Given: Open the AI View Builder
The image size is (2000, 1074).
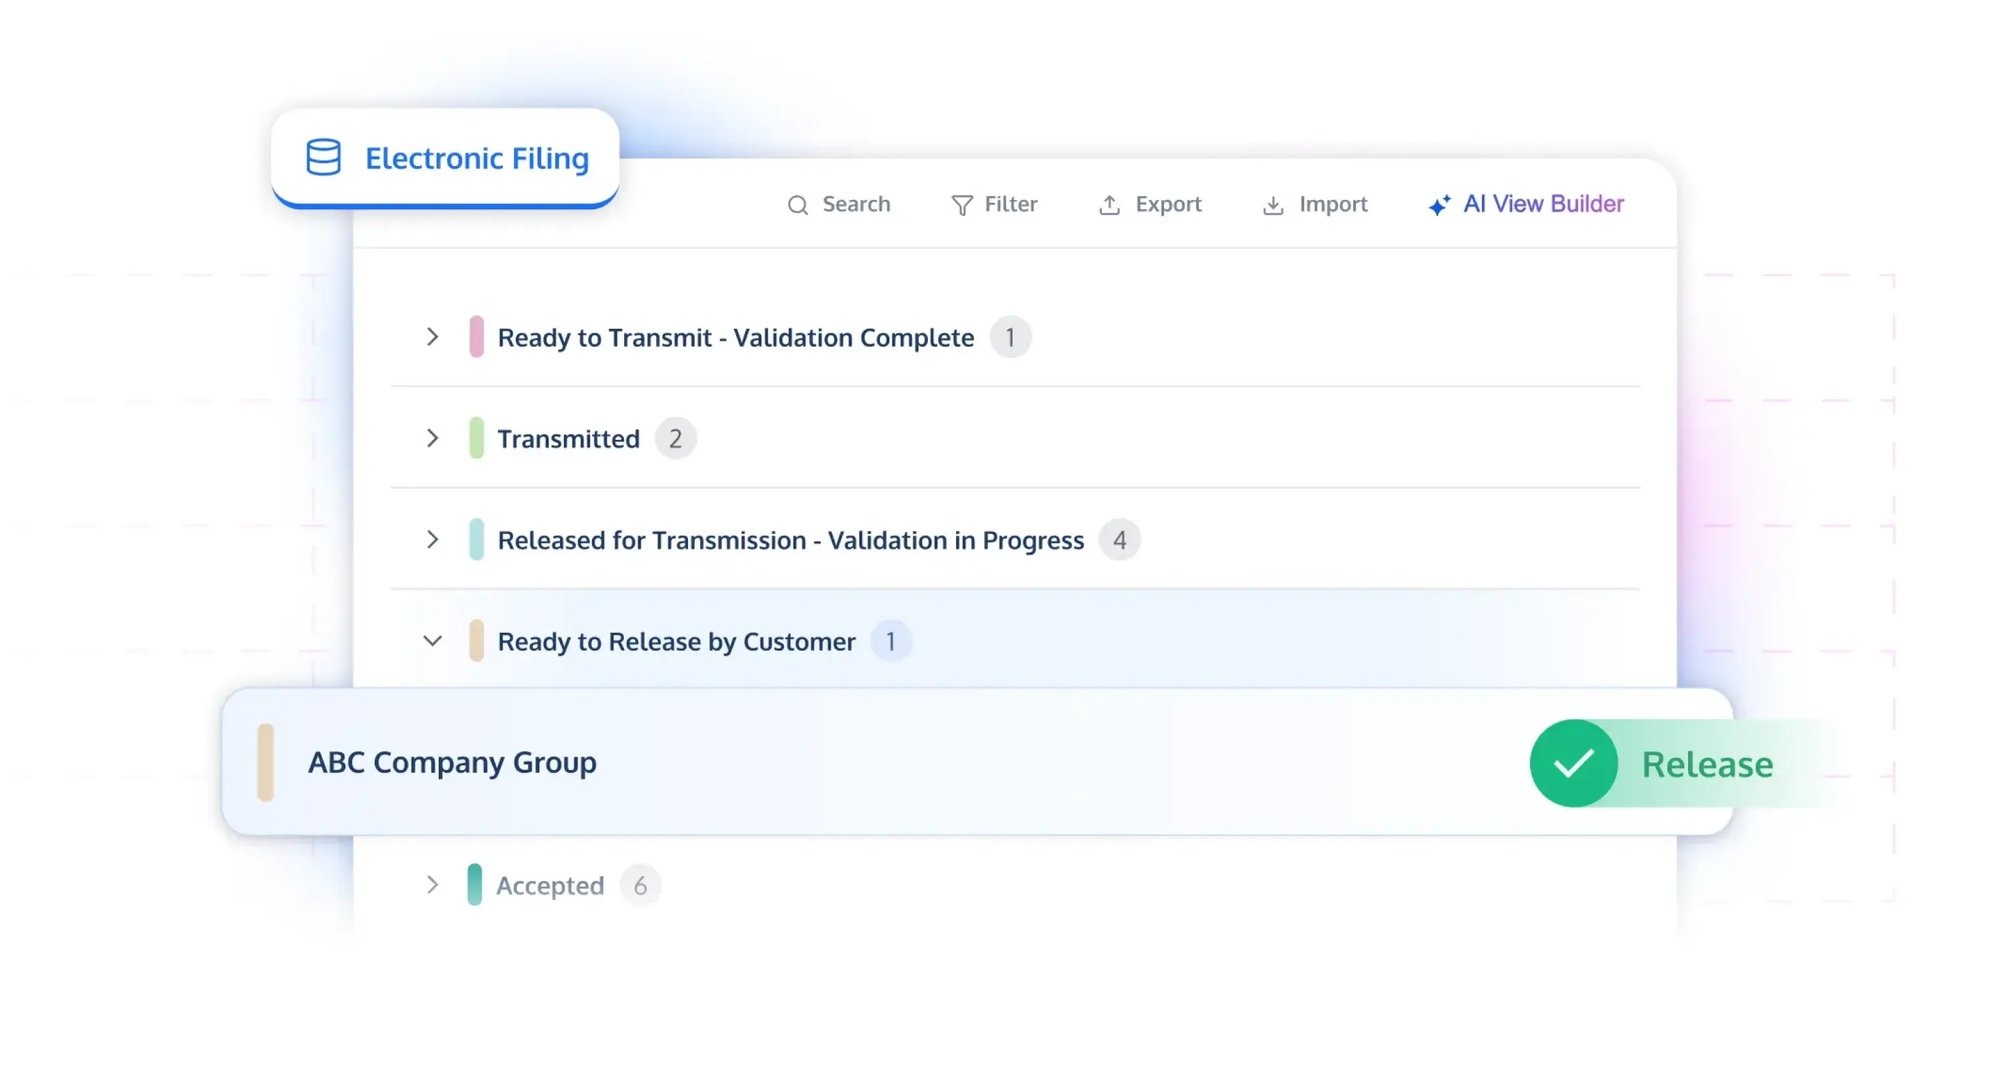Looking at the screenshot, I should [x=1543, y=204].
